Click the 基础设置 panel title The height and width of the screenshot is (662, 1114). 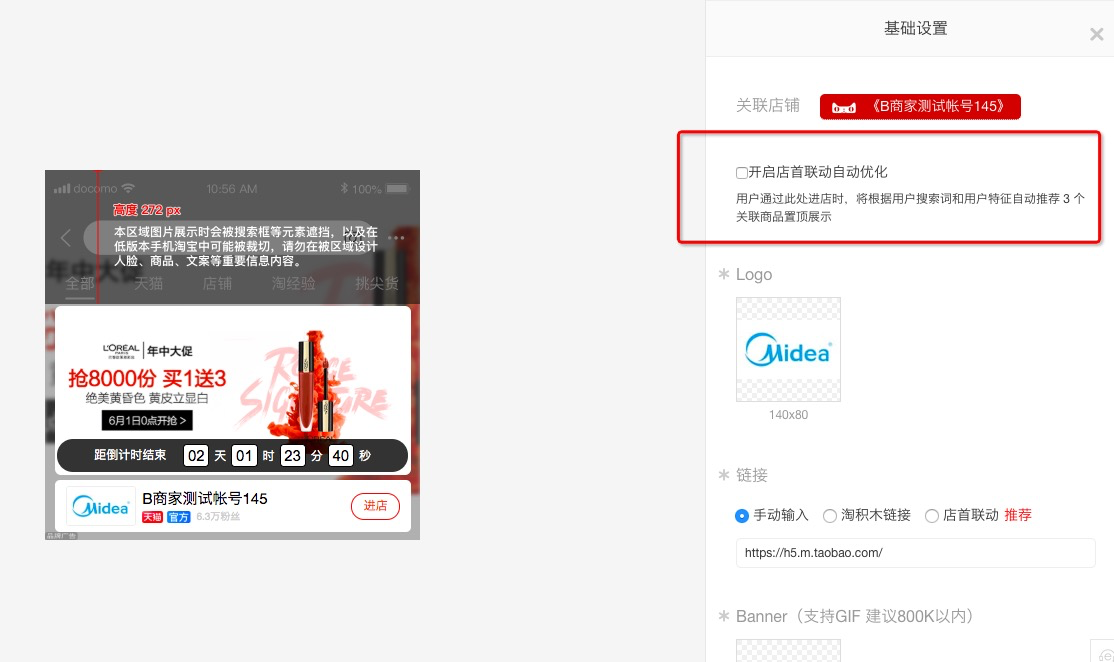[915, 28]
